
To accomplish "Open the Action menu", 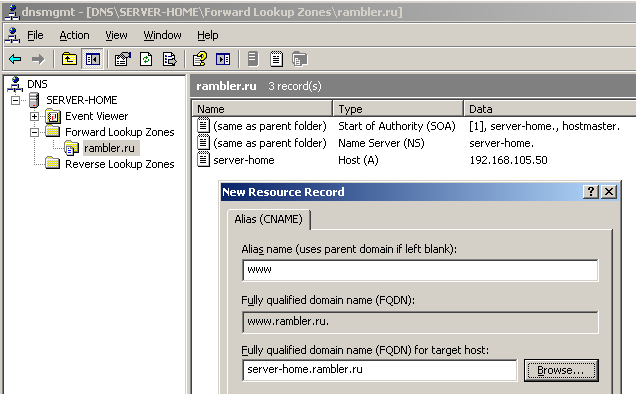I will (74, 35).
